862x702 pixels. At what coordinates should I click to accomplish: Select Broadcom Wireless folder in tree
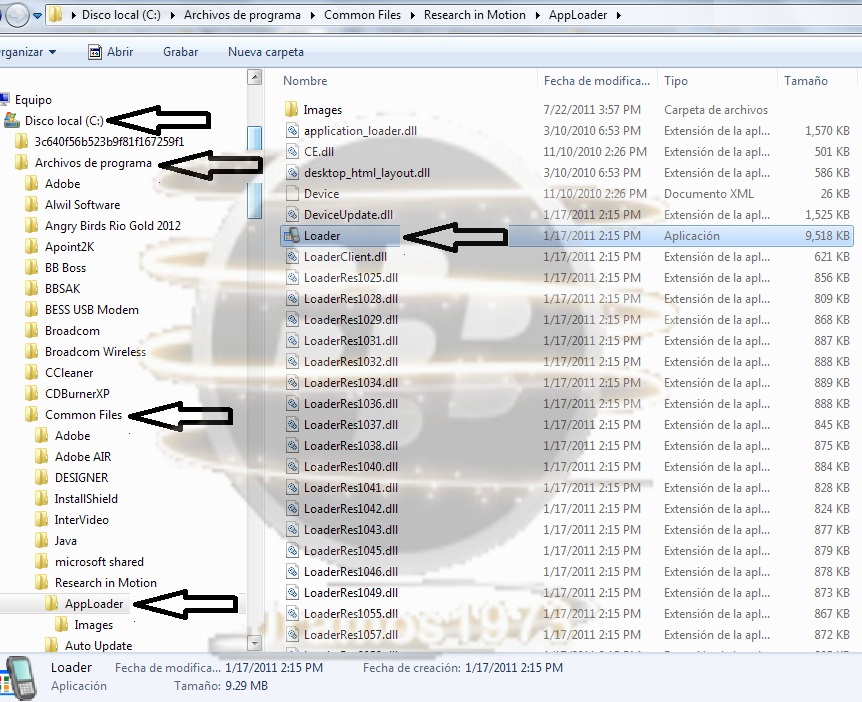click(x=95, y=352)
